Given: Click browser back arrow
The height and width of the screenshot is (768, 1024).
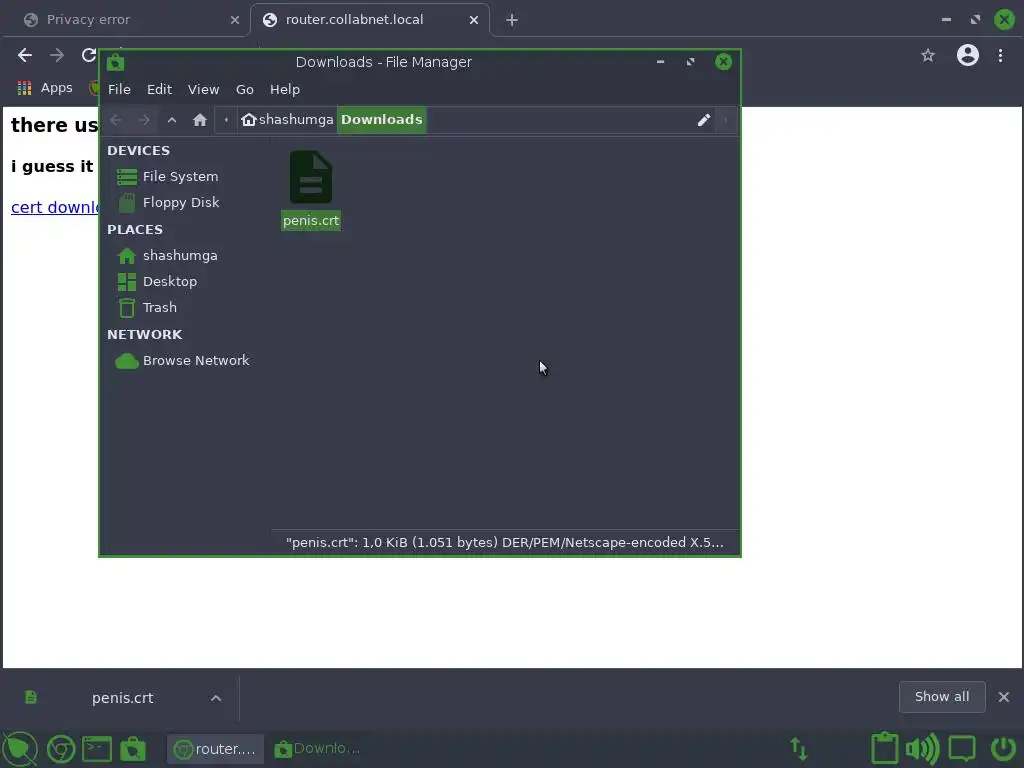Looking at the screenshot, I should click(x=25, y=56).
